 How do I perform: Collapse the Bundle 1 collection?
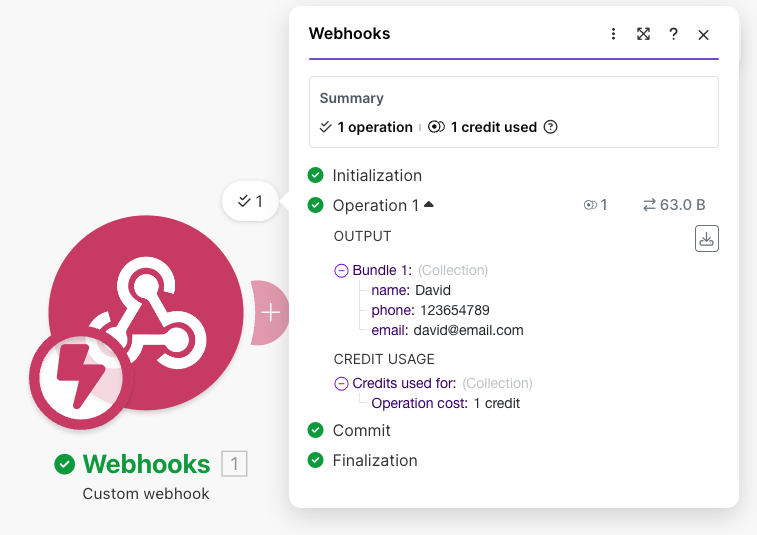341,270
